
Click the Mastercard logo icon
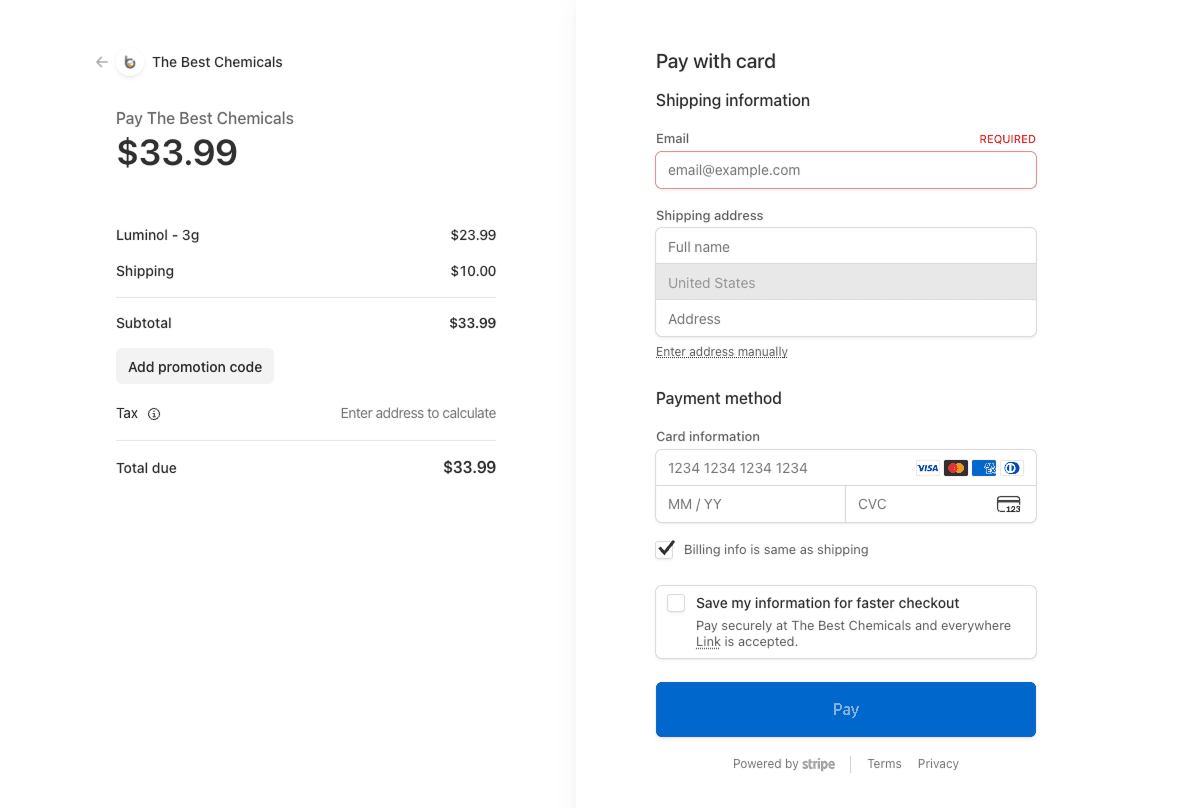point(955,468)
